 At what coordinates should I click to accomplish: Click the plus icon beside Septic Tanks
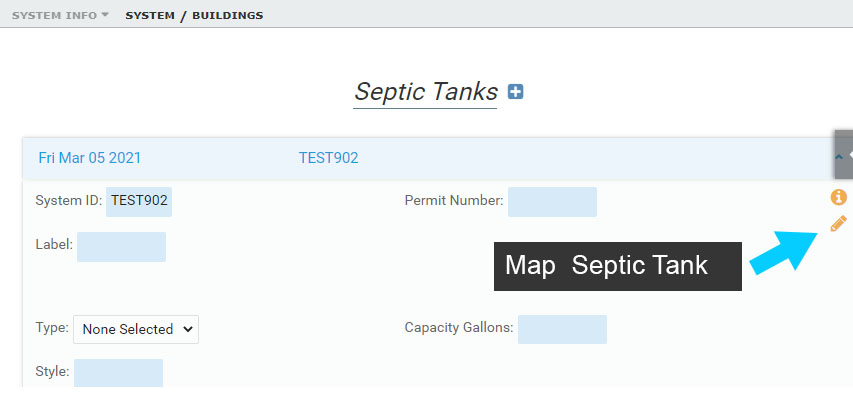pos(516,92)
